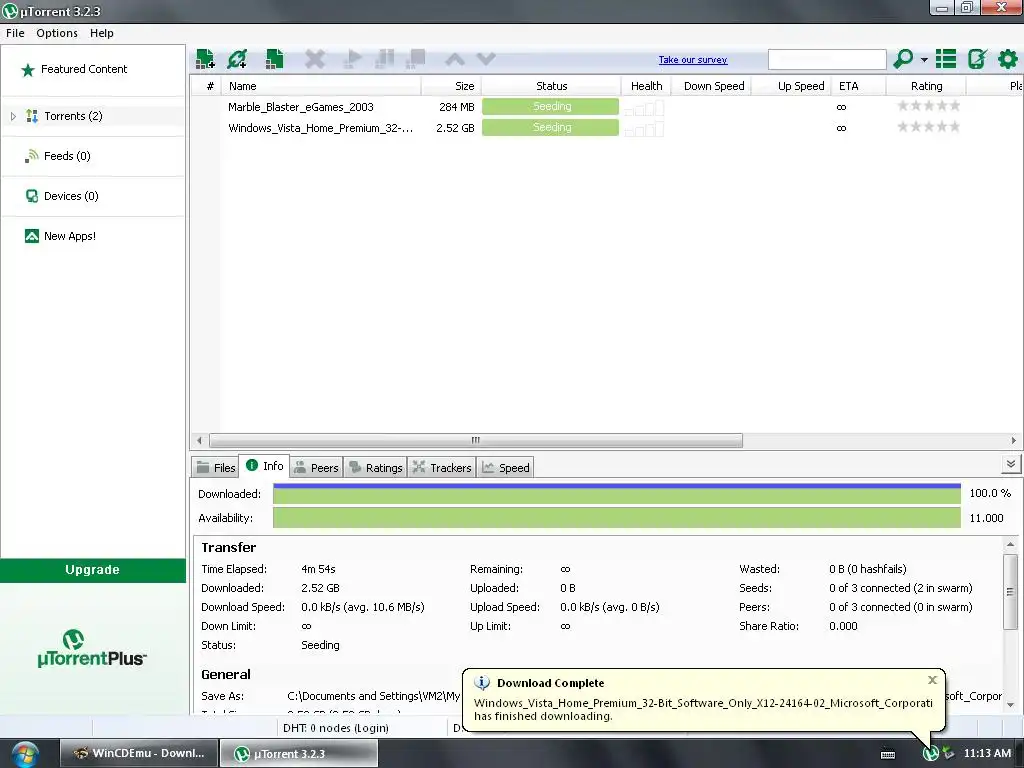This screenshot has width=1024, height=768.
Task: Select the Windows_Vista_Home_Premium torrent row
Action: point(606,128)
